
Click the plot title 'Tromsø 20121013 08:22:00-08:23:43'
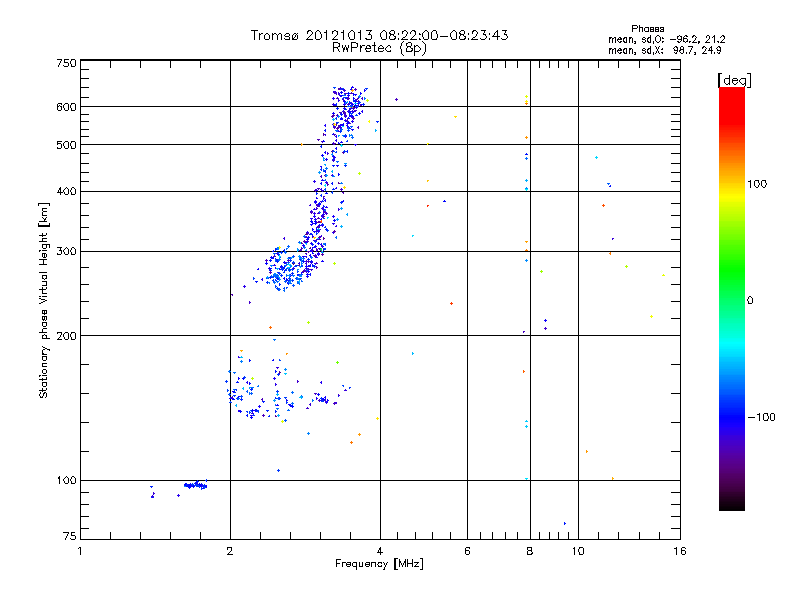coord(379,35)
